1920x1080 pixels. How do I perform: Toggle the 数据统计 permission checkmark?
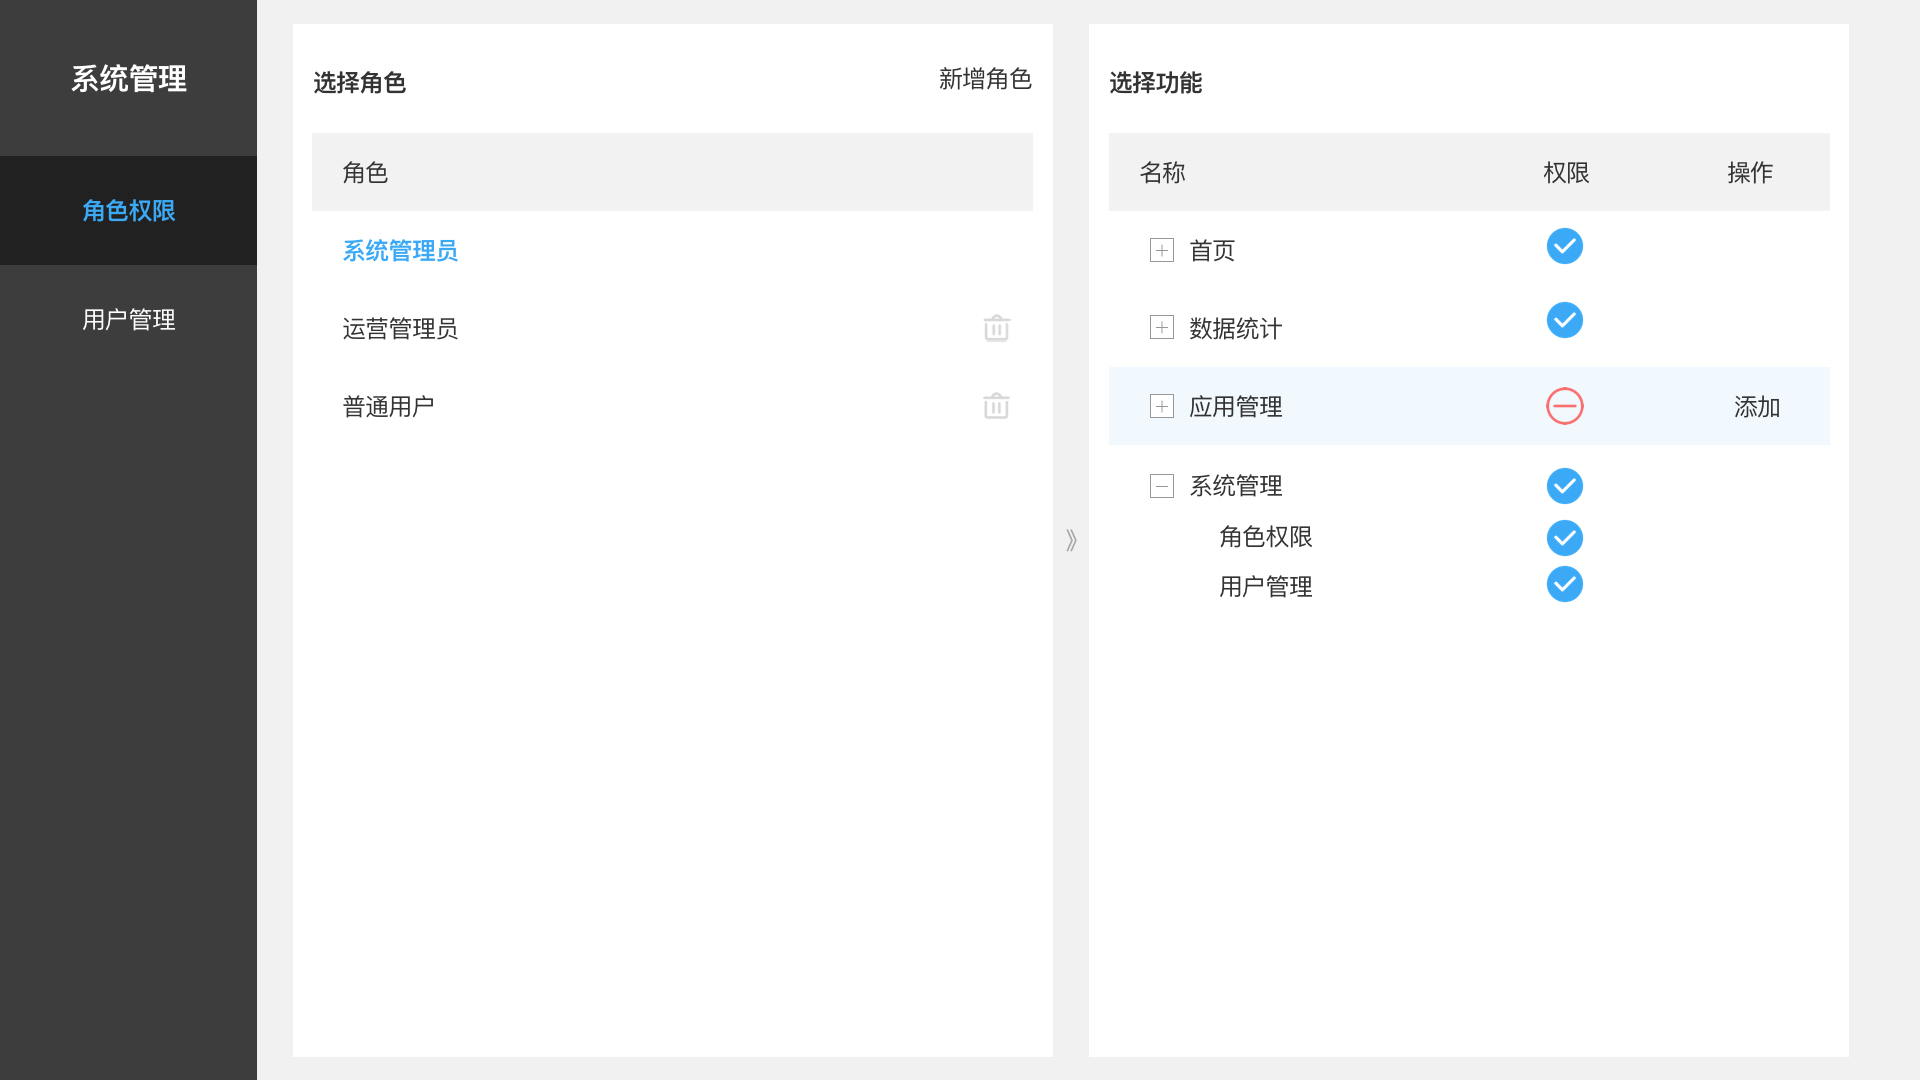click(1564, 320)
